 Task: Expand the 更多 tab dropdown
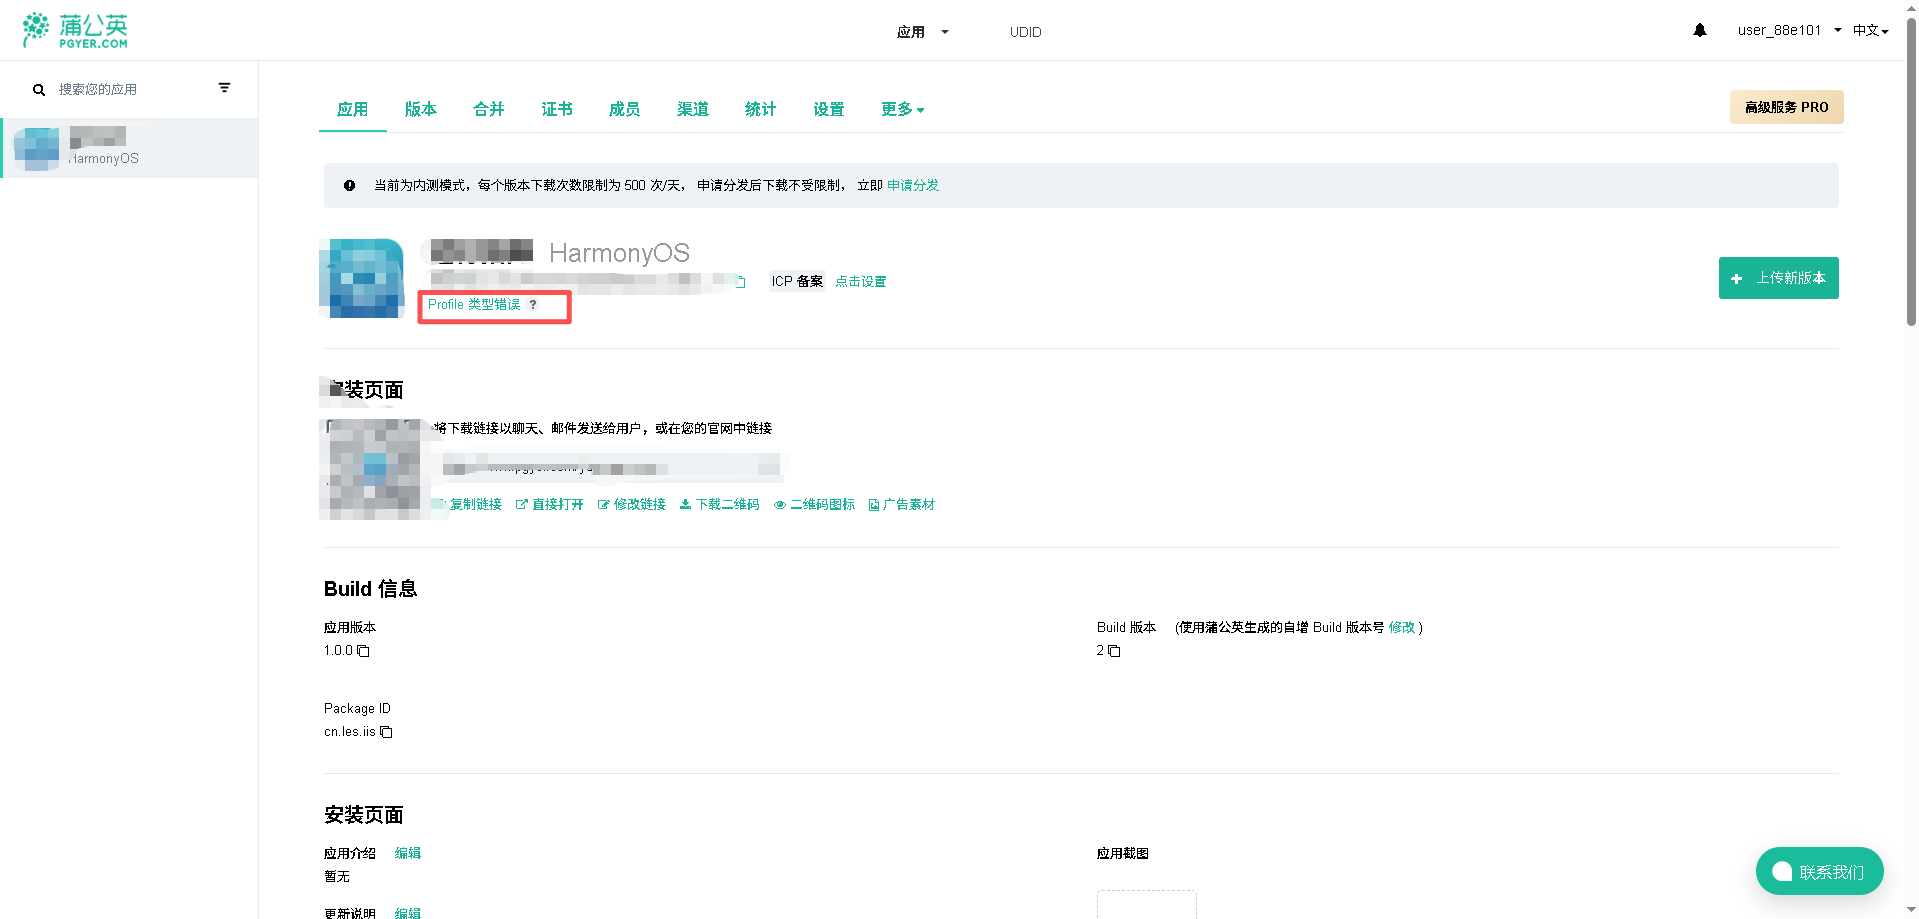tap(903, 109)
